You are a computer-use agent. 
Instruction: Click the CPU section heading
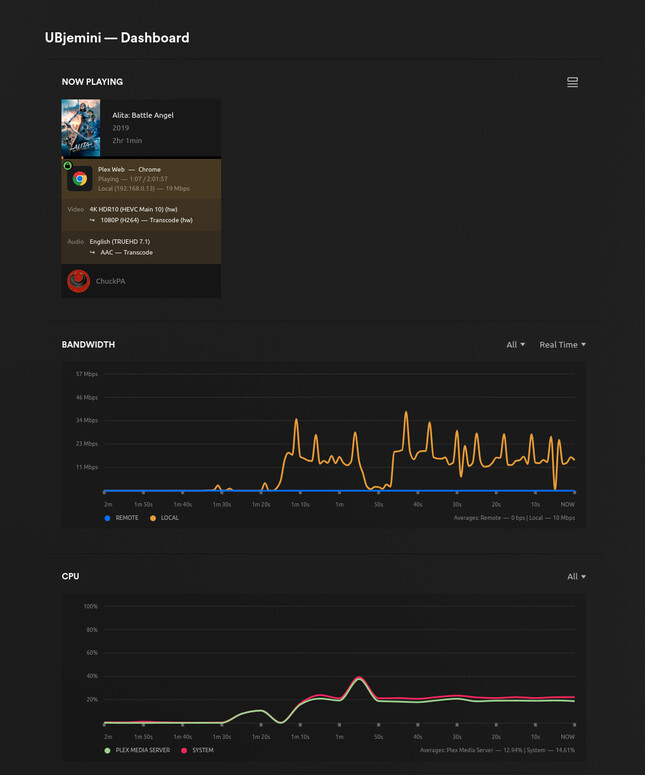point(70,576)
